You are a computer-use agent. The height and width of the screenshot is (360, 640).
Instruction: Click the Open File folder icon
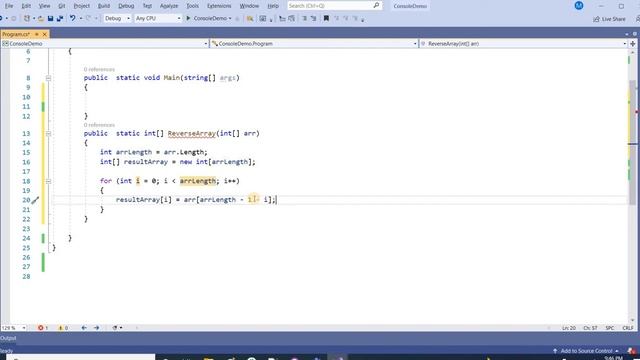(40, 18)
